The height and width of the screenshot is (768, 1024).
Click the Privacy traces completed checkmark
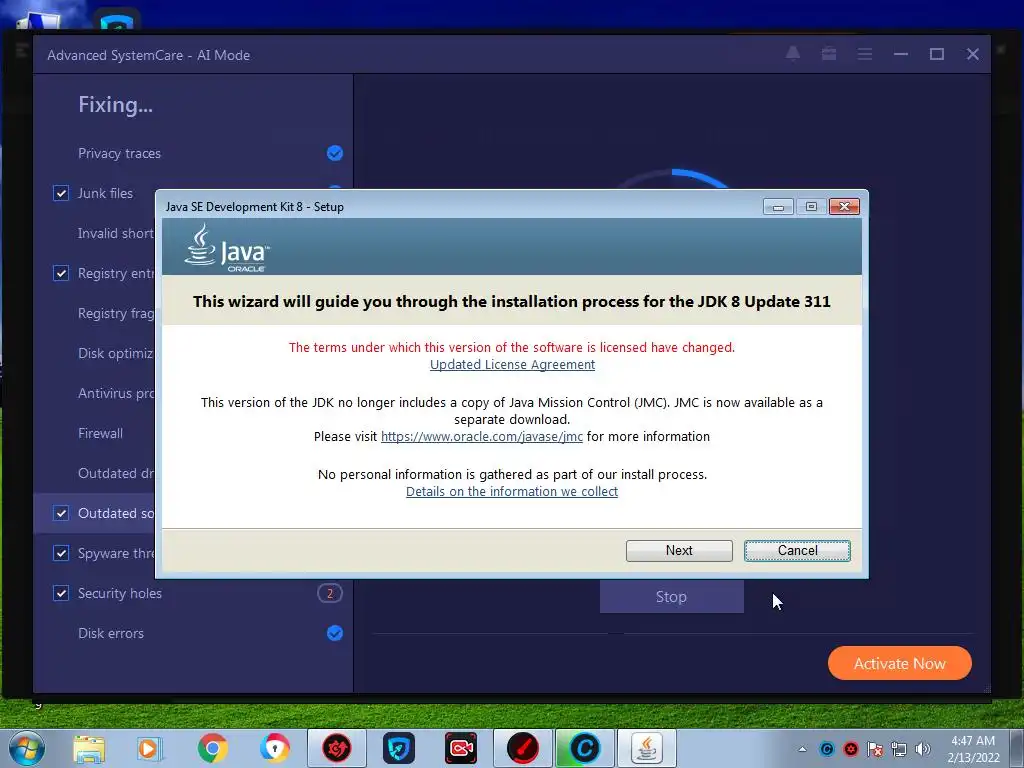(x=334, y=153)
